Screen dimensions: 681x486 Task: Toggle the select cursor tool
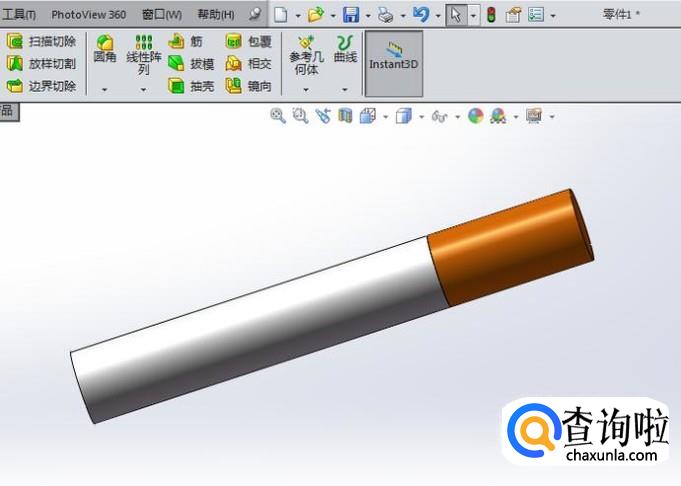coord(456,15)
